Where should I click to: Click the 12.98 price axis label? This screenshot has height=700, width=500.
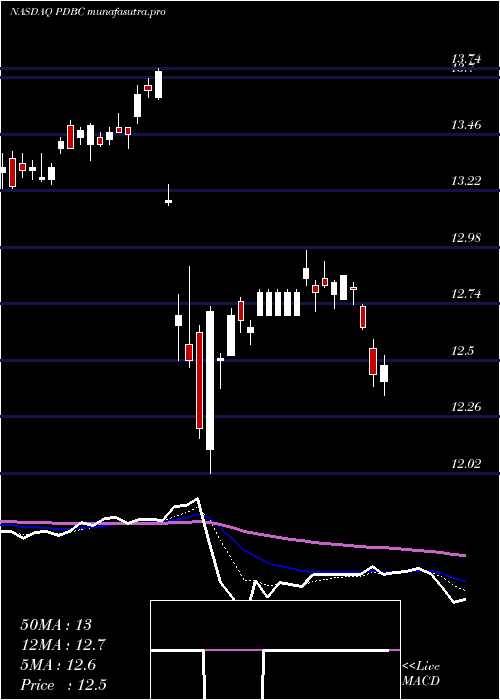tap(466, 238)
